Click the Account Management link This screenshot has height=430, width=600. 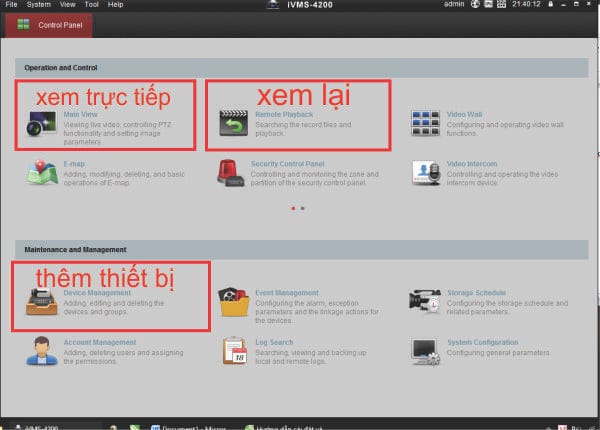(x=99, y=342)
